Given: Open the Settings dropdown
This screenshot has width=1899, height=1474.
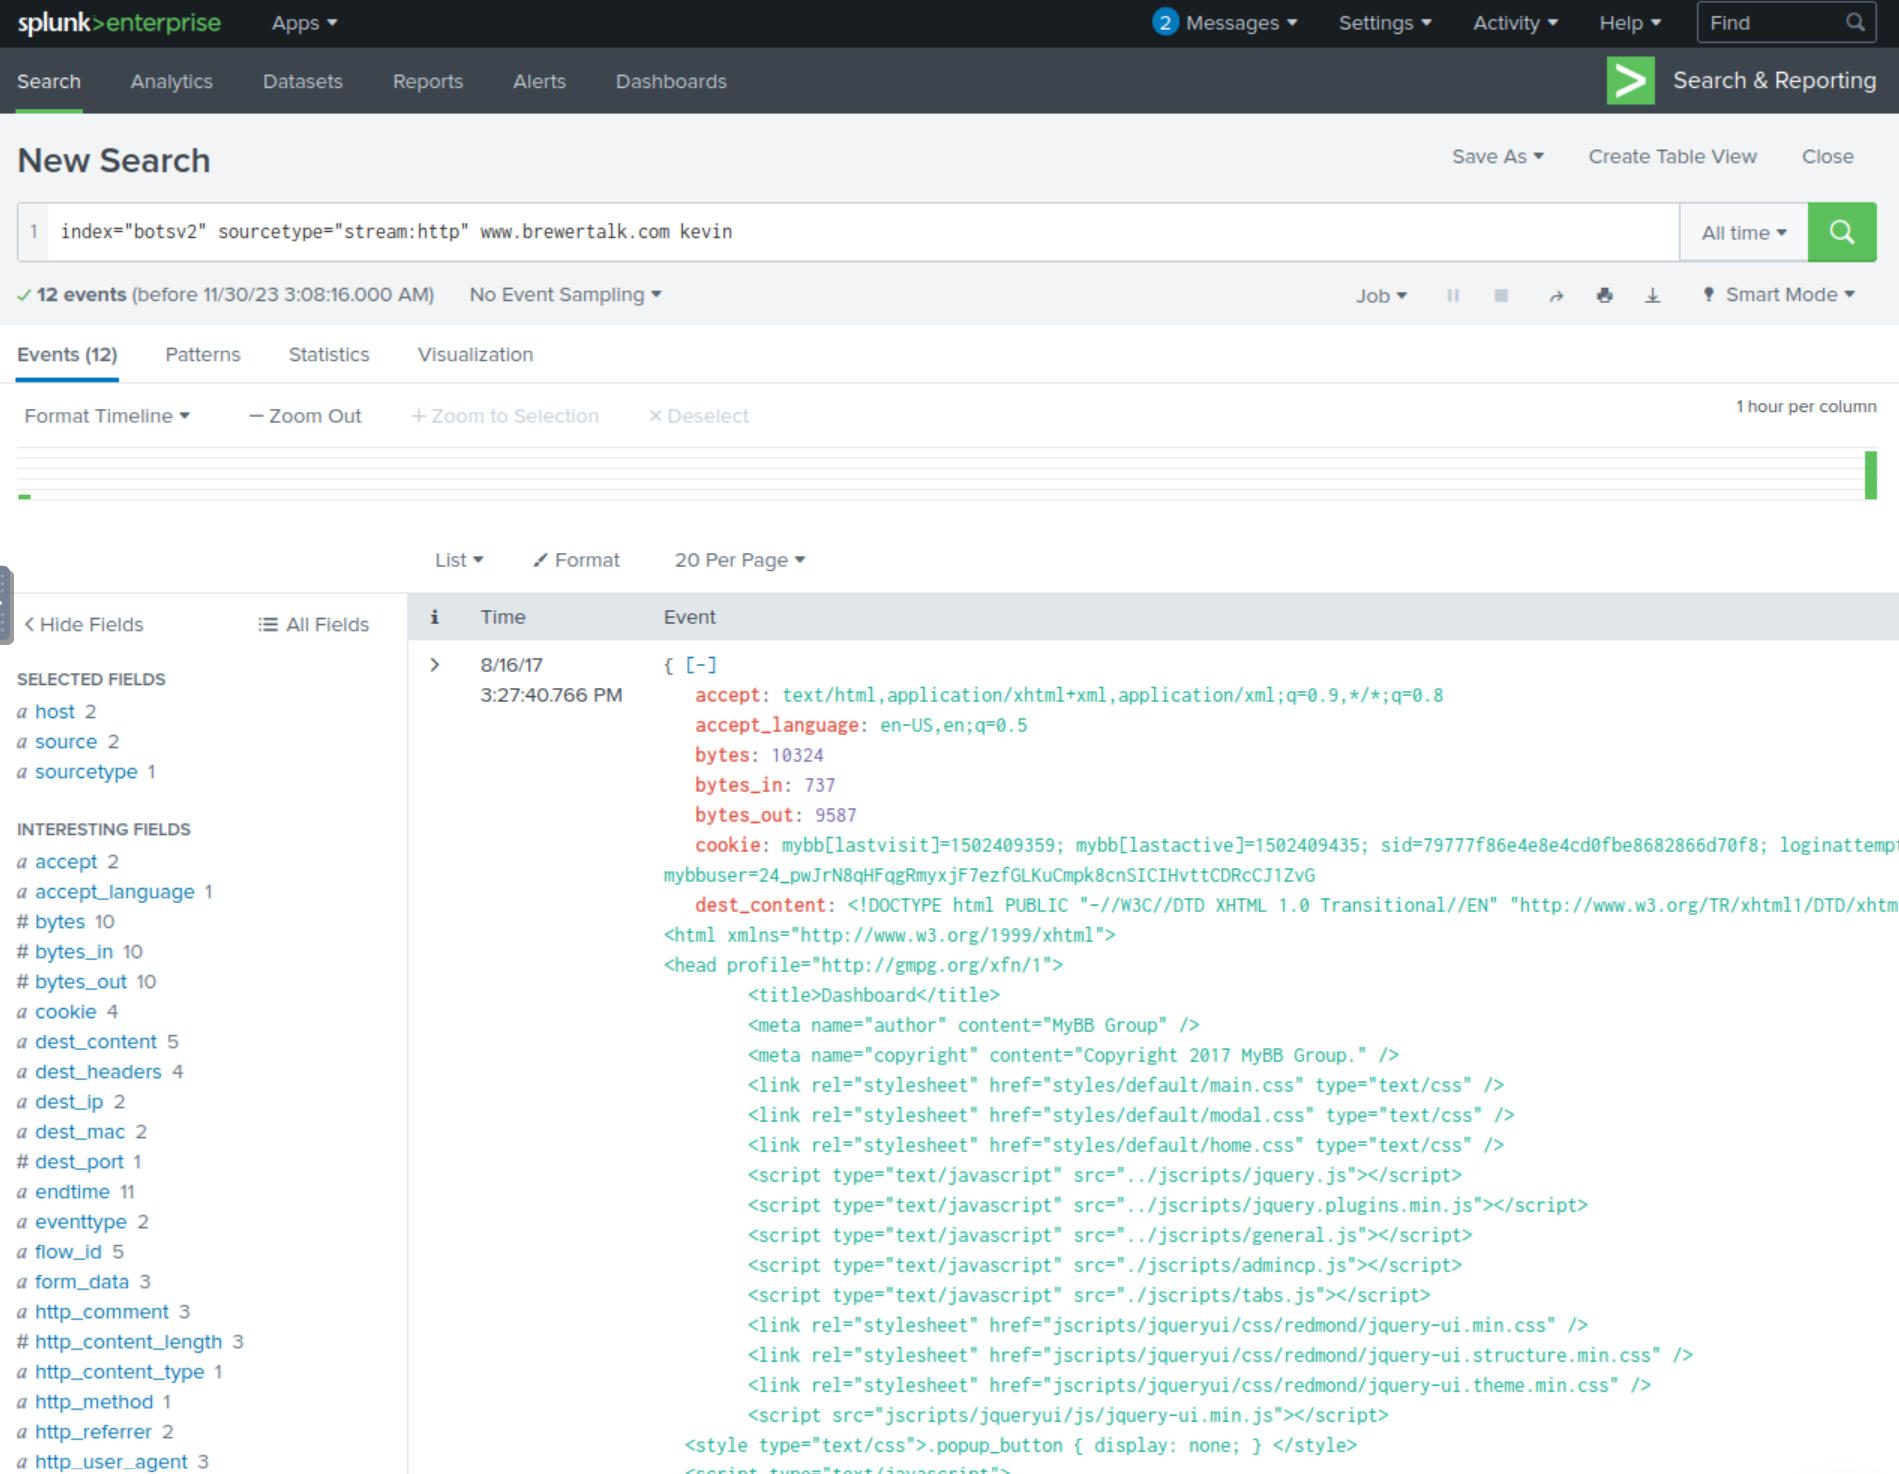Looking at the screenshot, I should (1385, 23).
